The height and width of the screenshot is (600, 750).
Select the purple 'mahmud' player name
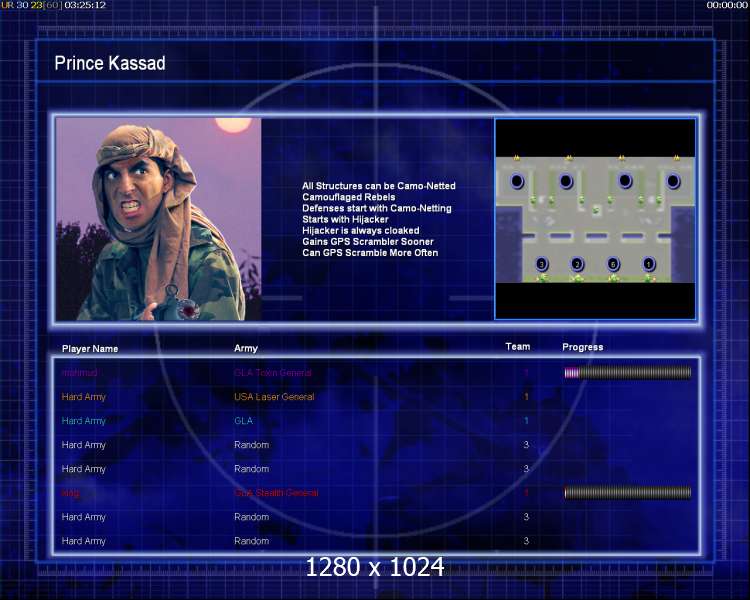pos(79,373)
